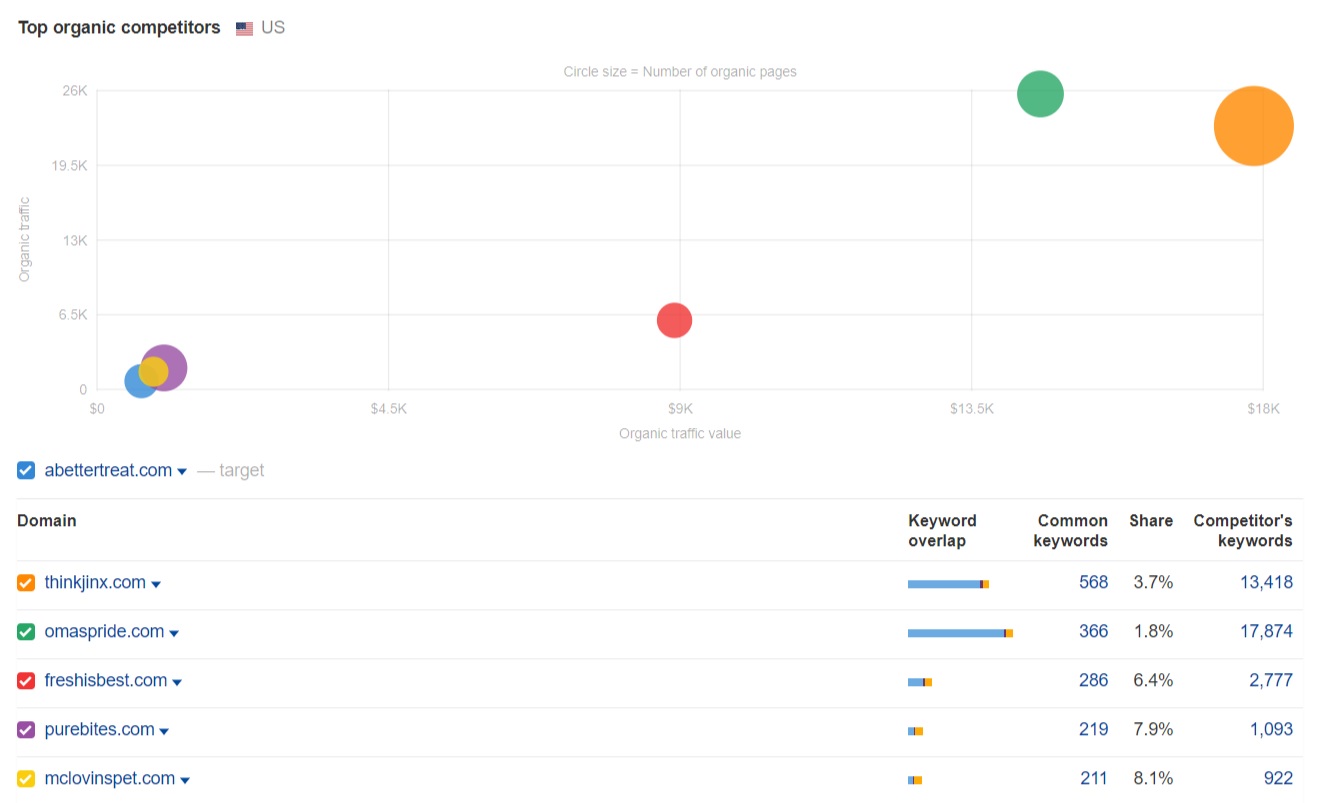Open the mclovinspet.com dropdown caret
Screen dimensions: 1317x803
185,780
